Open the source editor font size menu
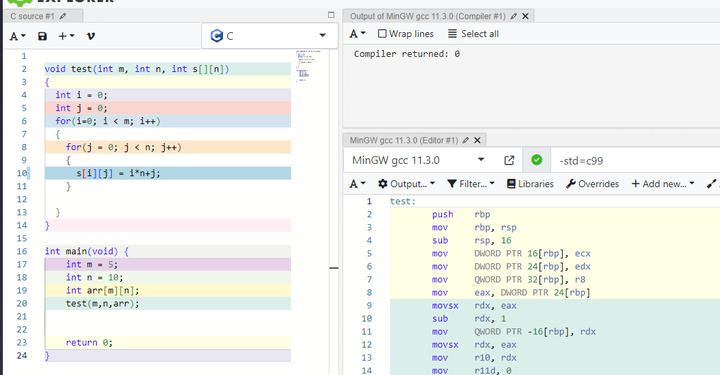The width and height of the screenshot is (720, 375). point(18,36)
